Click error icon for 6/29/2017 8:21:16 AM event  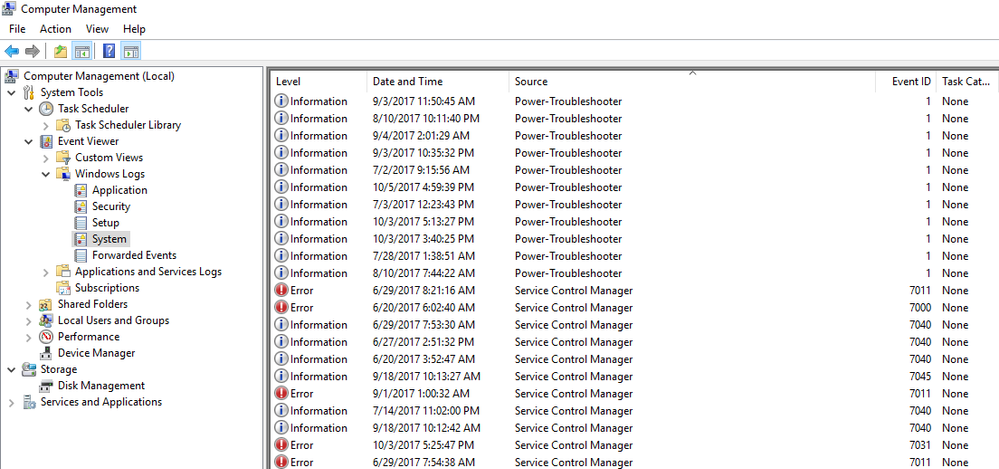click(281, 291)
